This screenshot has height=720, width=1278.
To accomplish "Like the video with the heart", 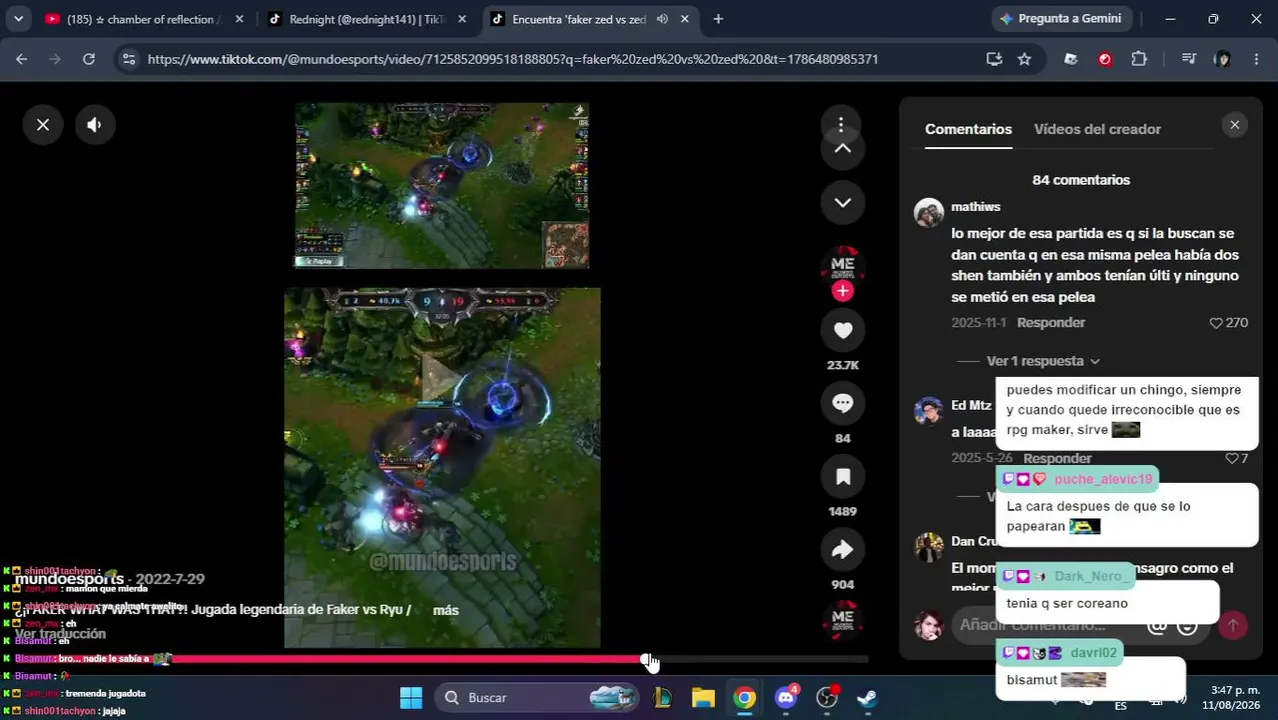I will 842,331.
